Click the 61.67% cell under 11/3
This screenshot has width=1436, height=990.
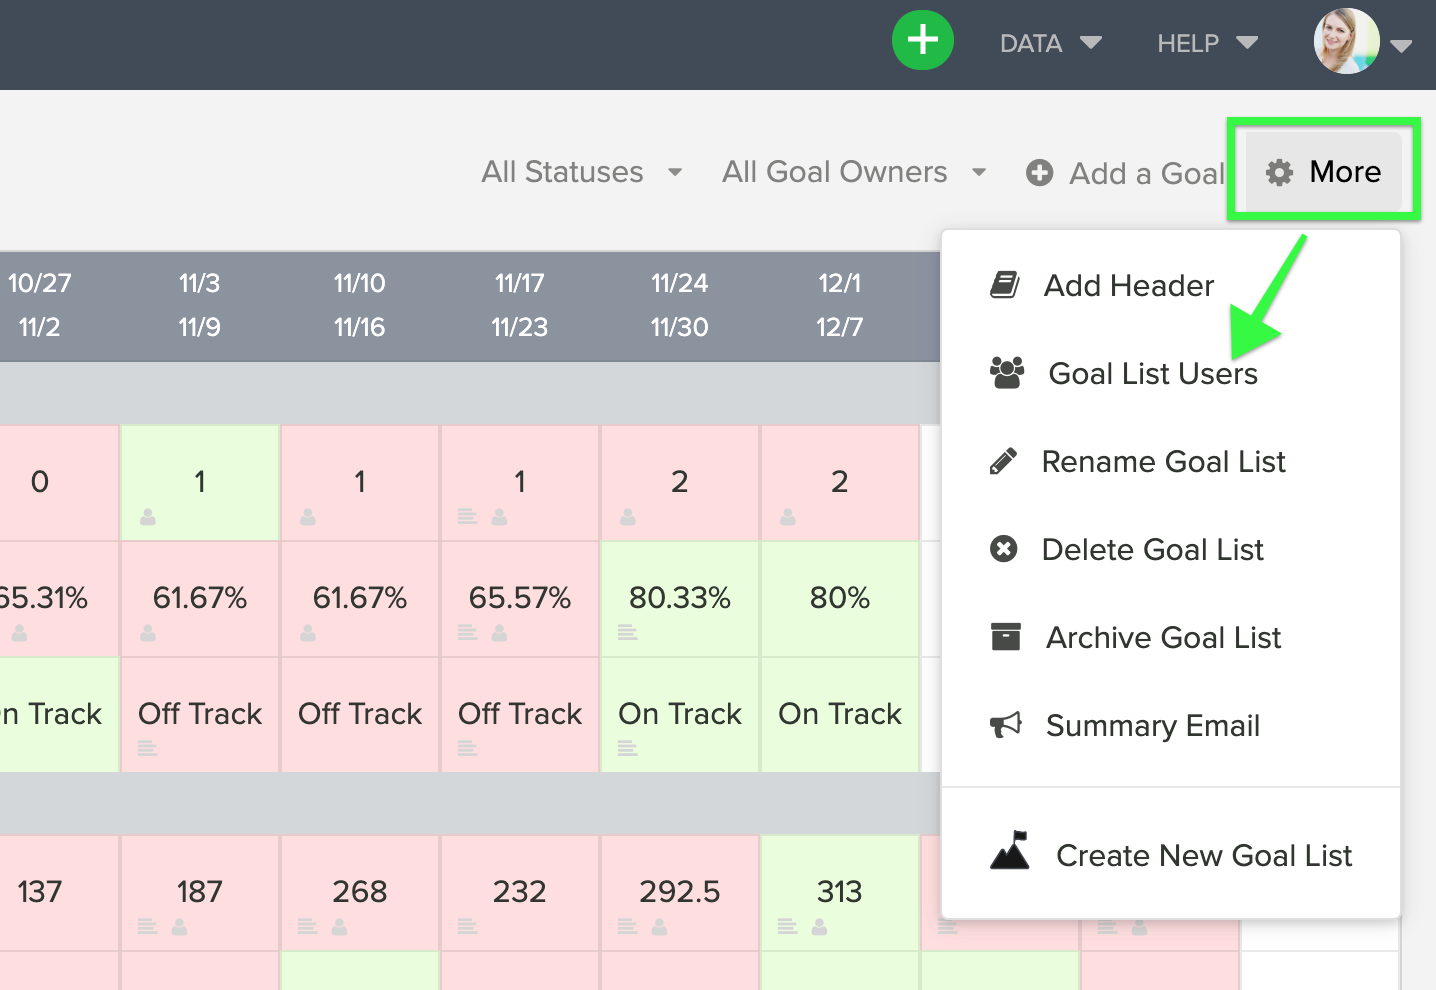coord(200,598)
